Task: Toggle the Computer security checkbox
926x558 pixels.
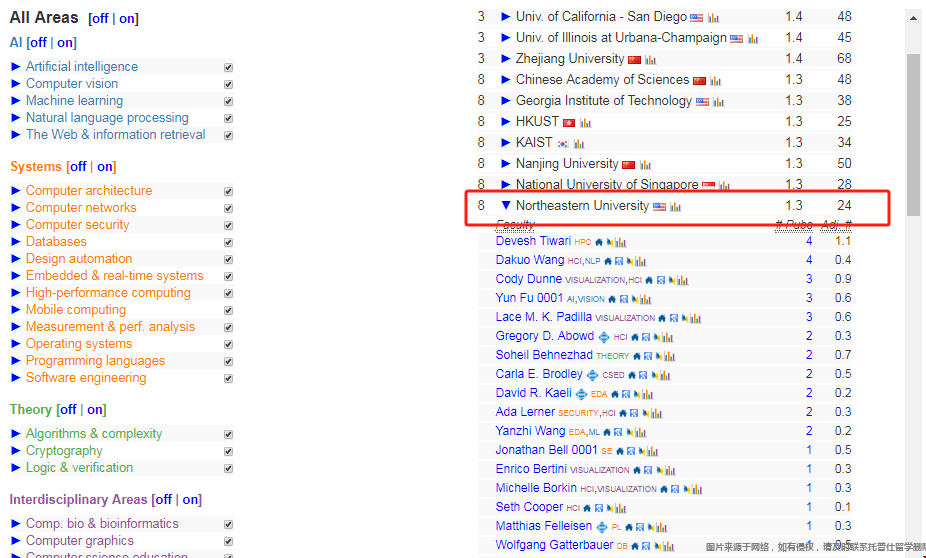Action: click(x=229, y=226)
